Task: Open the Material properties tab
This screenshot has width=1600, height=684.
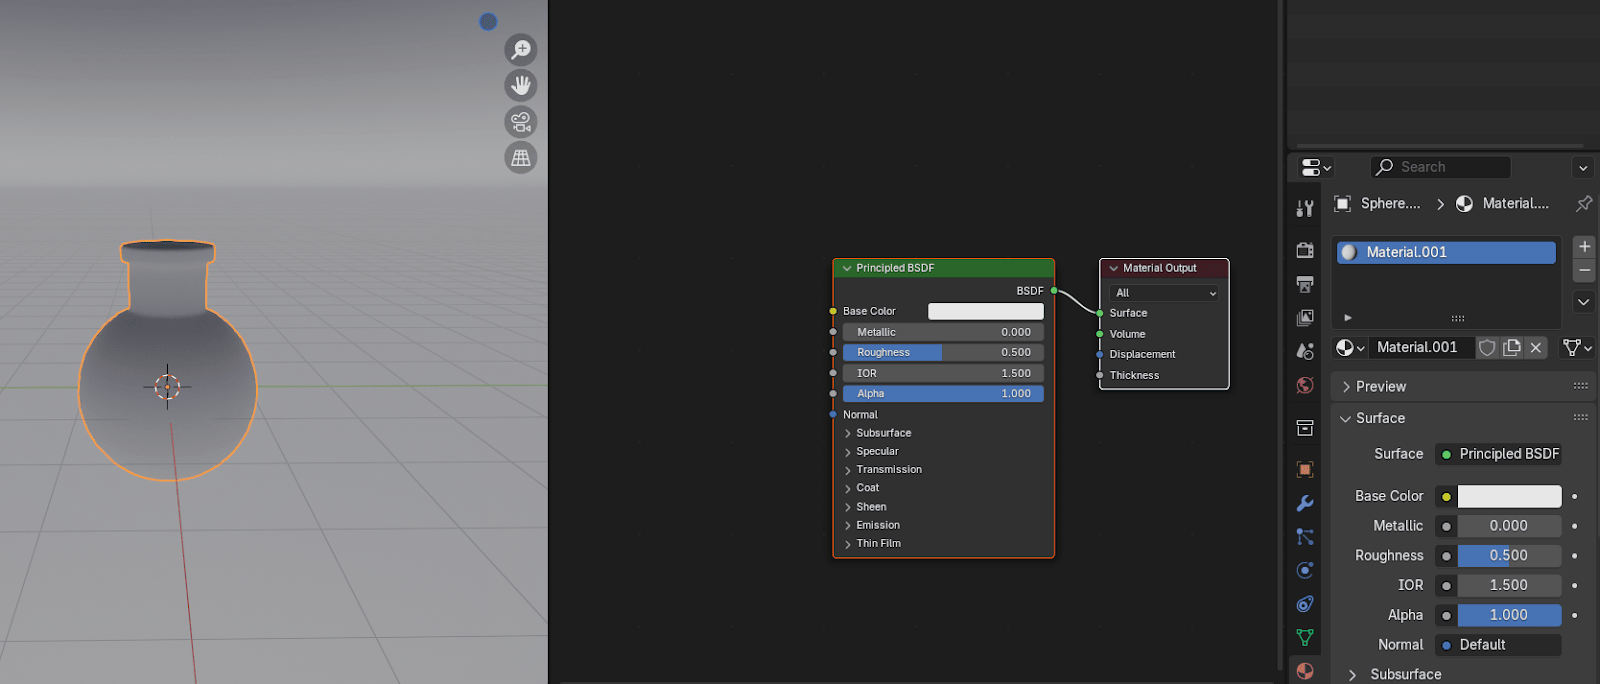Action: (1305, 670)
